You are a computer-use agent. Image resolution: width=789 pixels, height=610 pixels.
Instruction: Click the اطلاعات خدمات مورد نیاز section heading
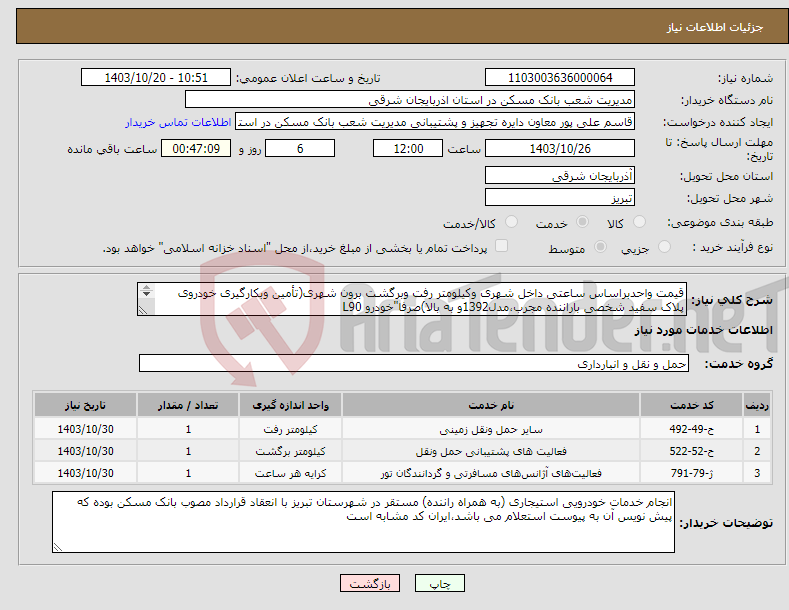(x=703, y=330)
